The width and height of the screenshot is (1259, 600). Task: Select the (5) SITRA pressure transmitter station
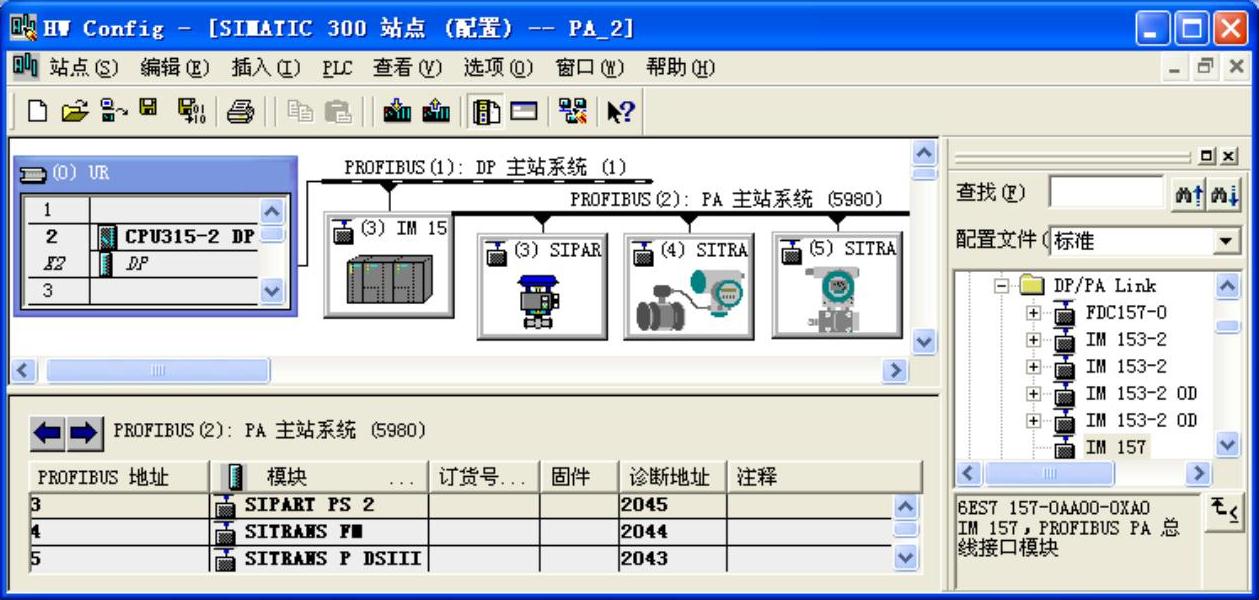click(837, 286)
